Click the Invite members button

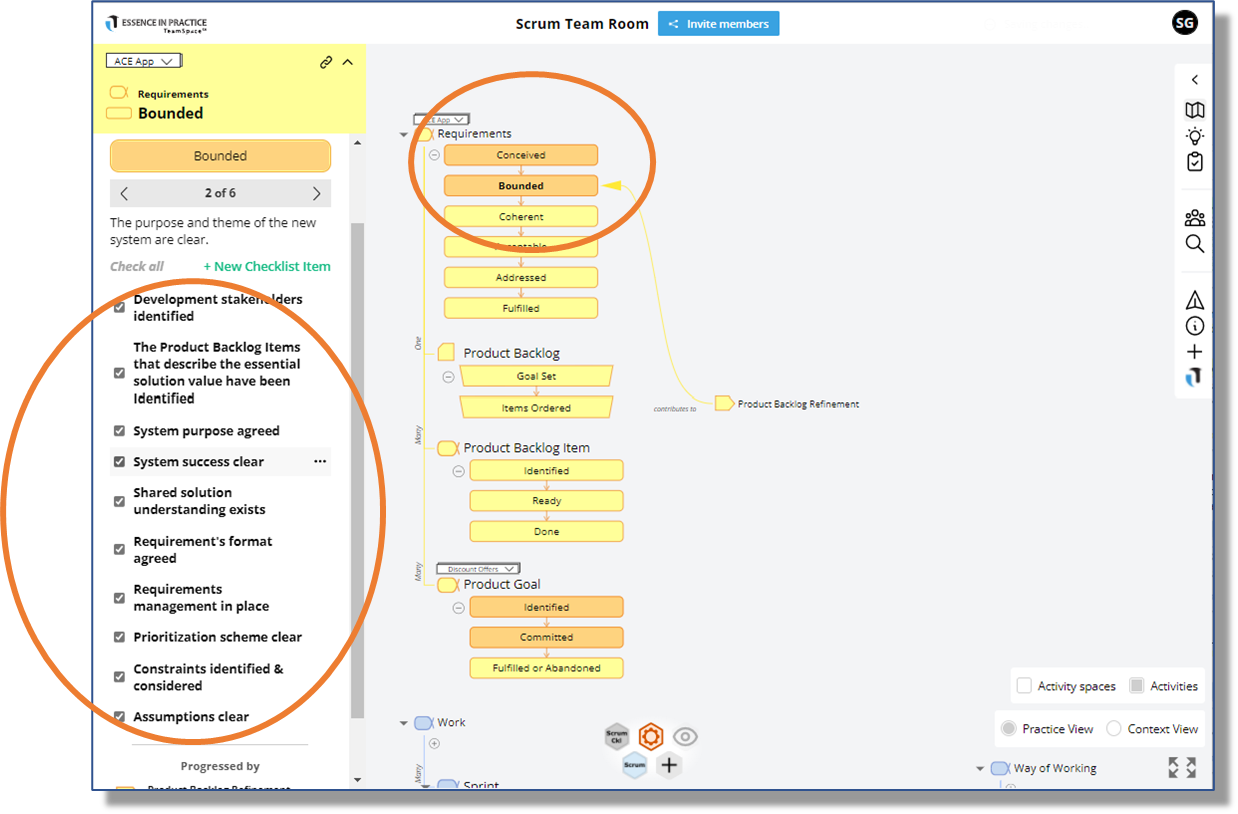718,24
